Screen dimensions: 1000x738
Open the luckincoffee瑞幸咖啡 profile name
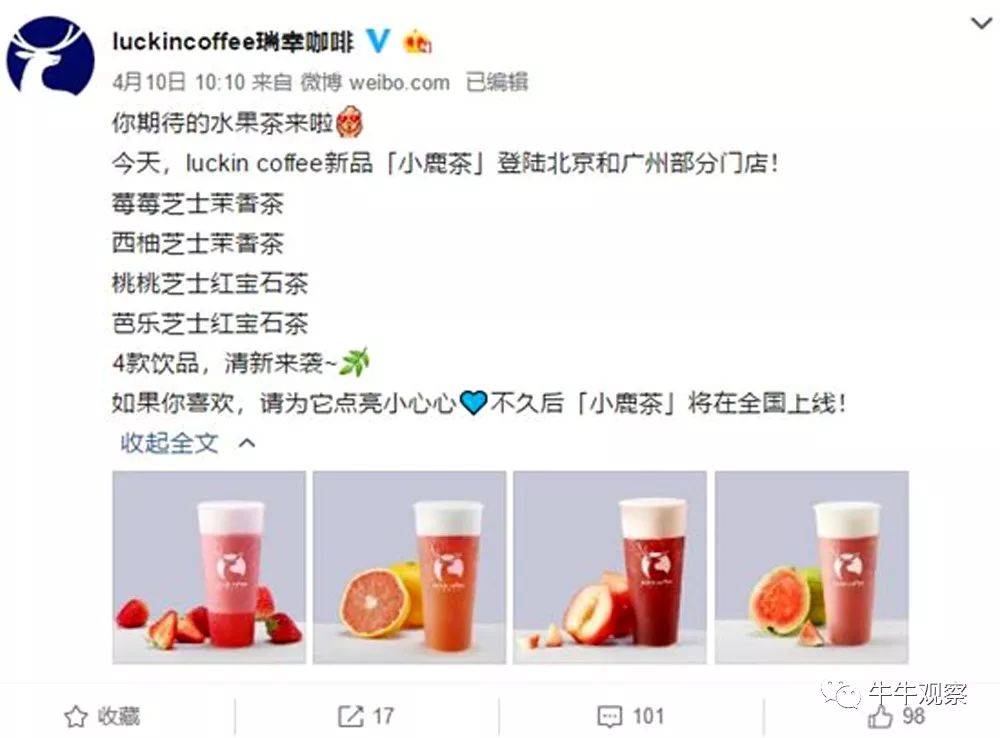click(233, 42)
